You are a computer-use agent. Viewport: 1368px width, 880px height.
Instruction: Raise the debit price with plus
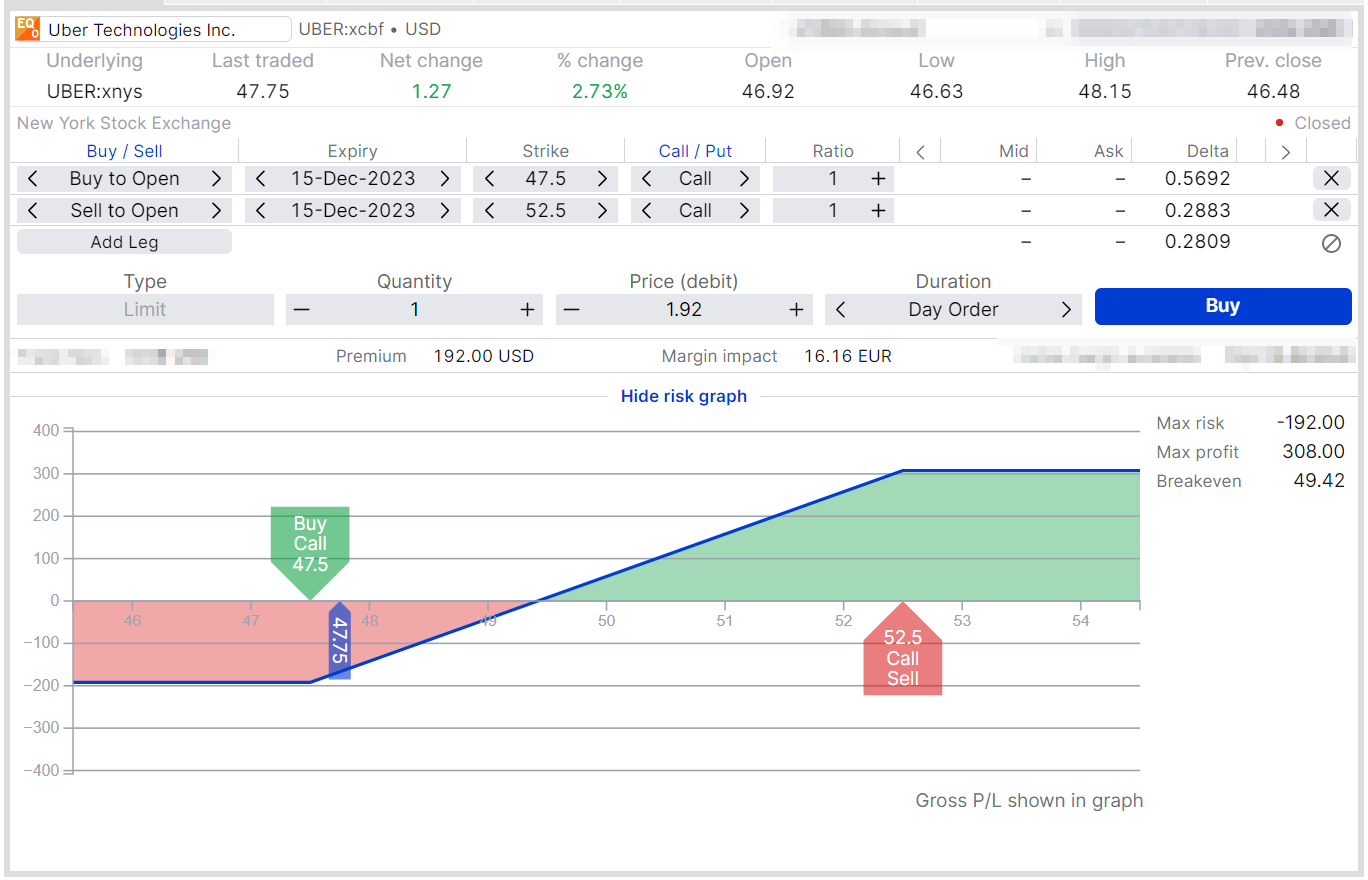pos(796,310)
